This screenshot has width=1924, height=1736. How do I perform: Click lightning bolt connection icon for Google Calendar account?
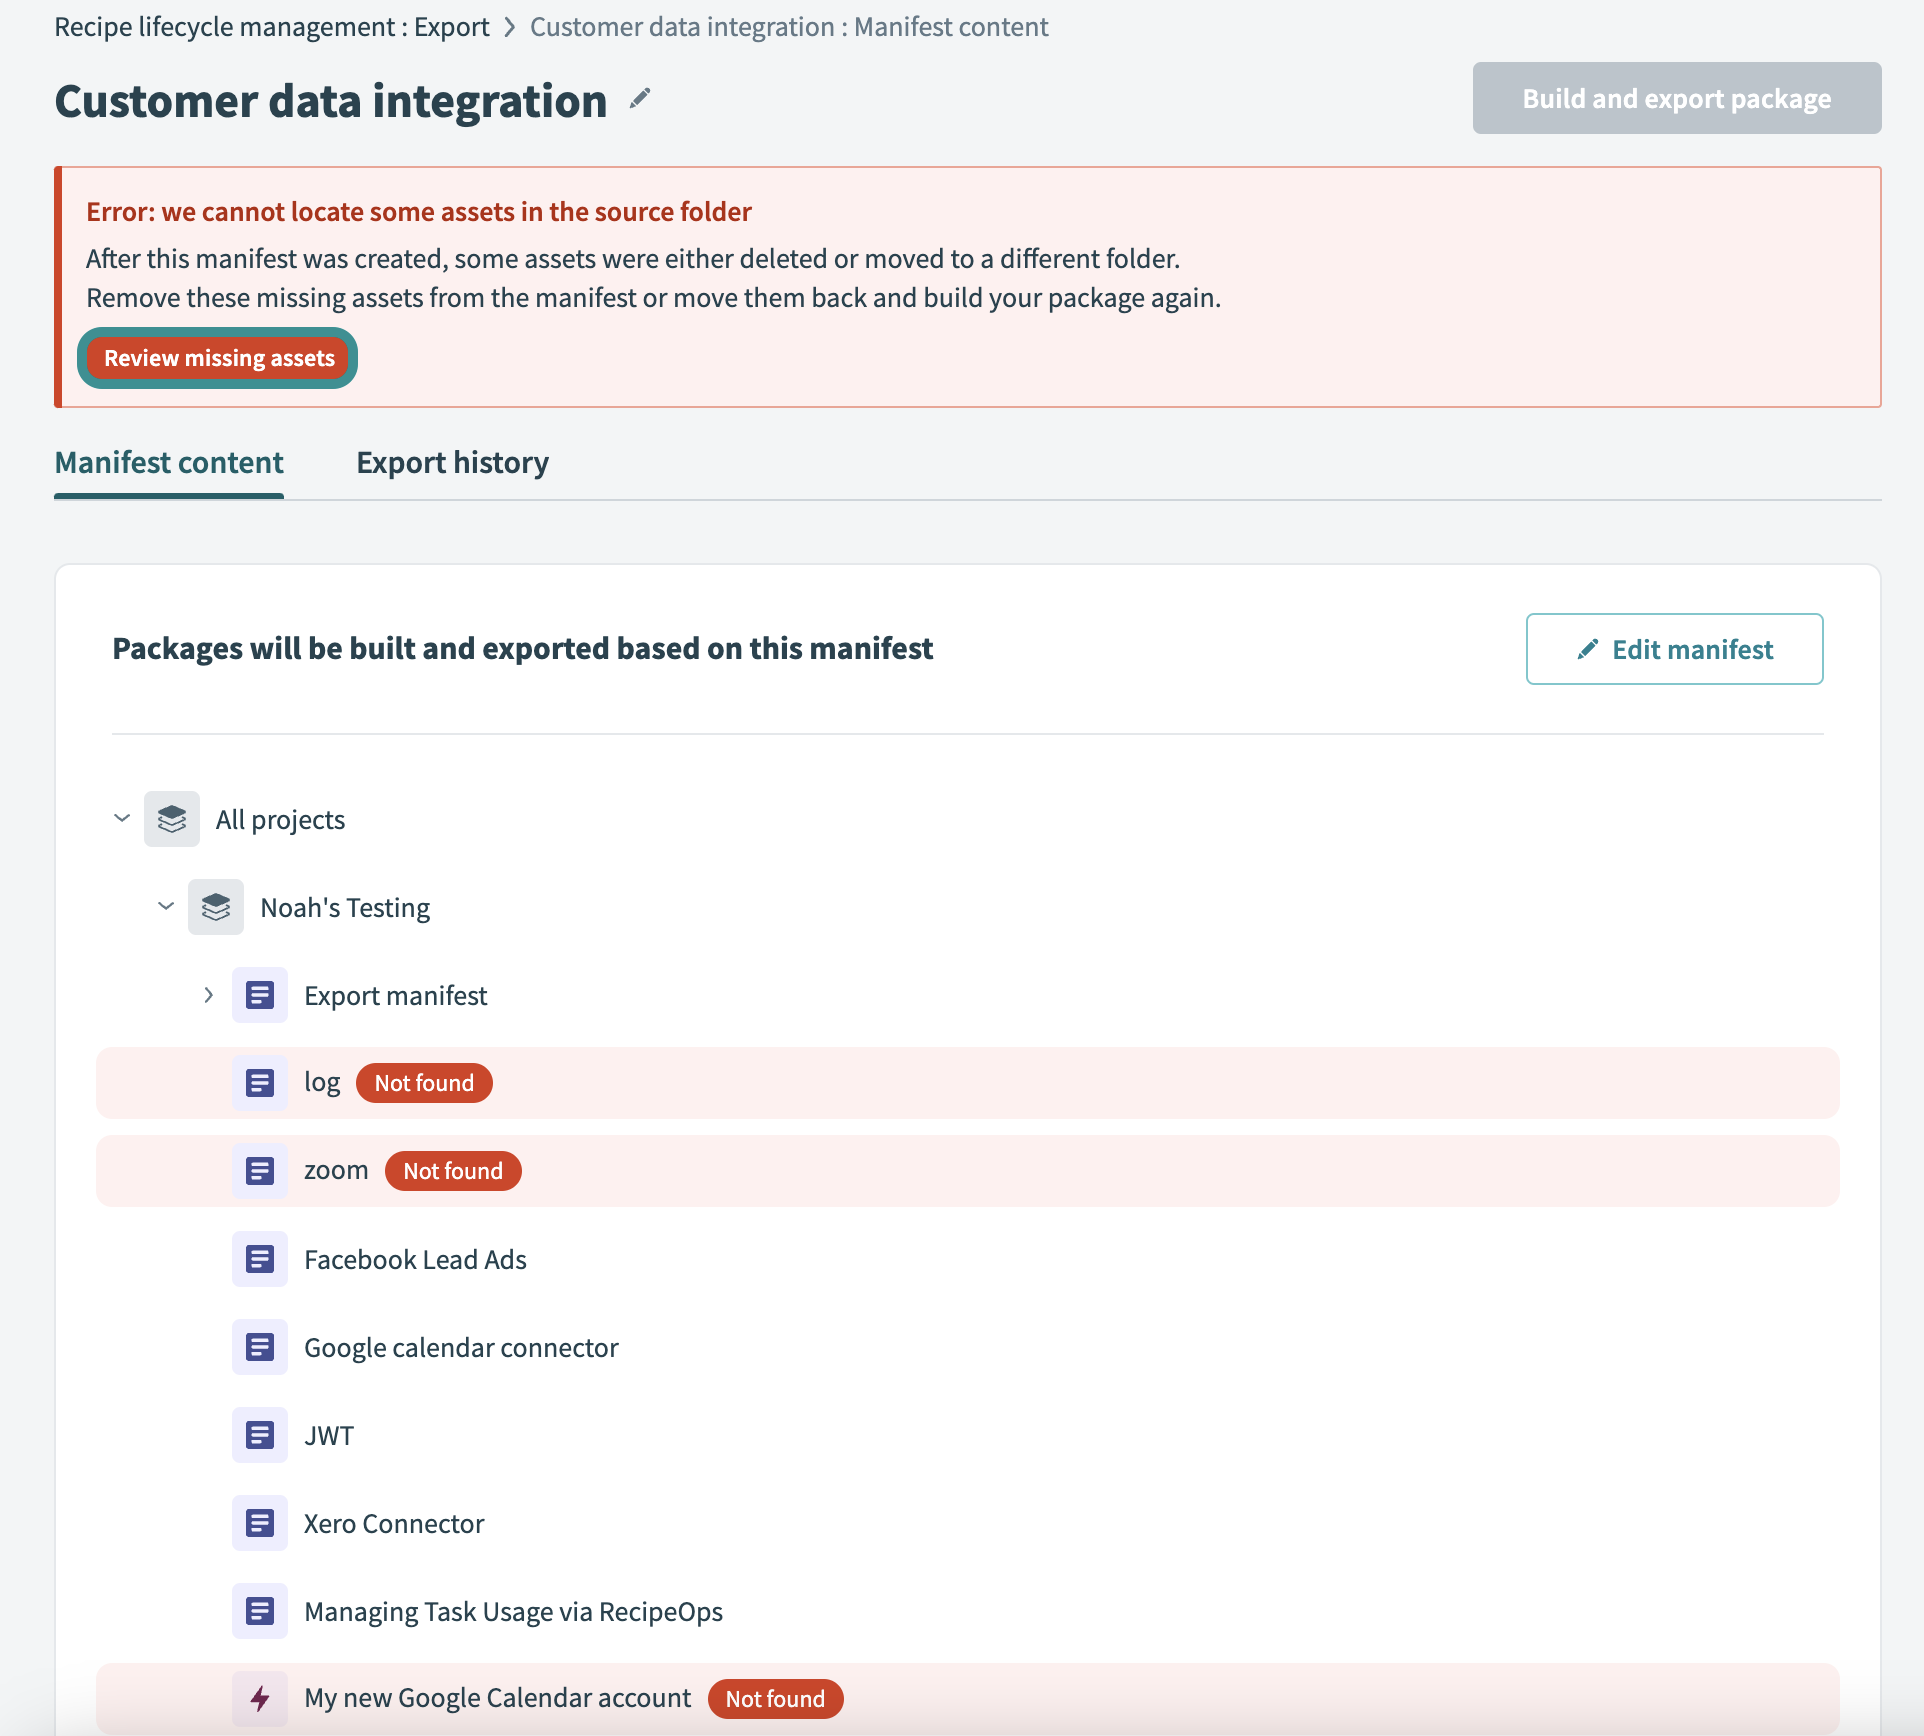click(260, 1698)
